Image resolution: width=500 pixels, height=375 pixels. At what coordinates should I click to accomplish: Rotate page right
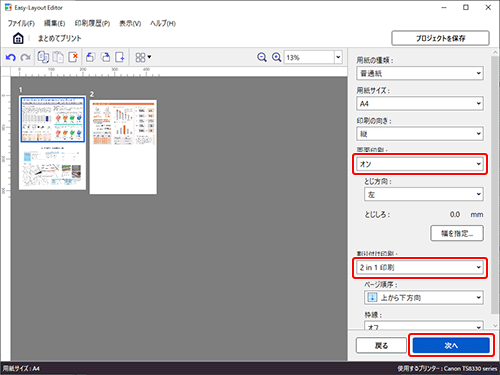coord(105,57)
